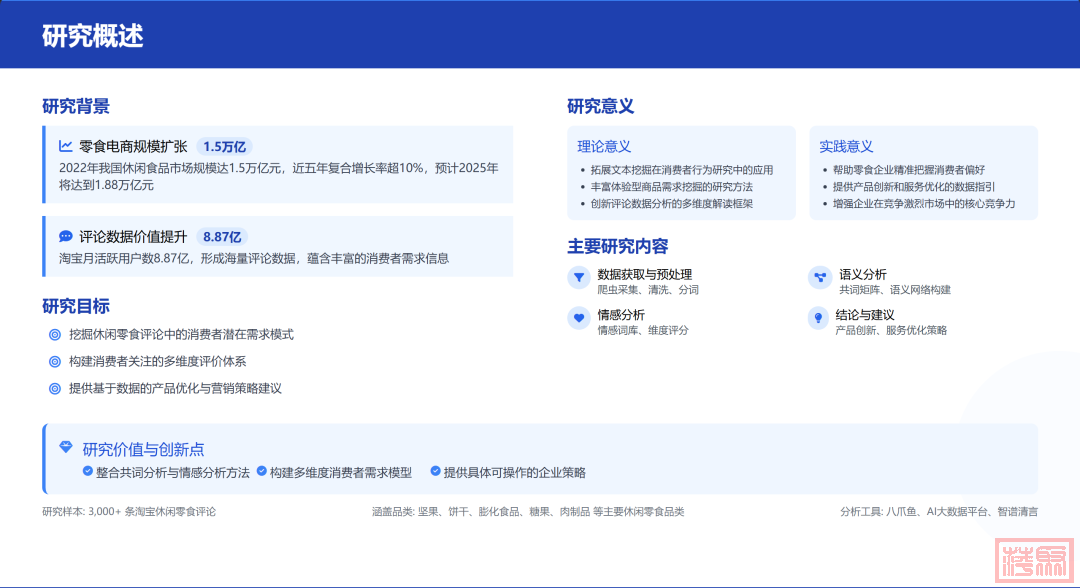Click the 研究样本 footer note text
This screenshot has height=588, width=1080.
point(129,511)
